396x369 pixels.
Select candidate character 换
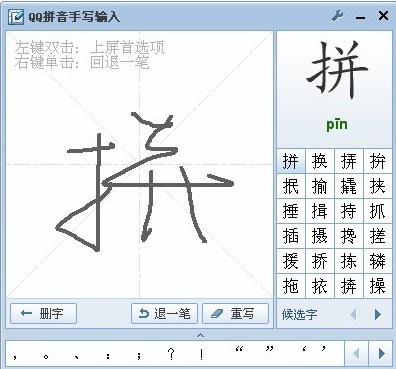tap(320, 161)
